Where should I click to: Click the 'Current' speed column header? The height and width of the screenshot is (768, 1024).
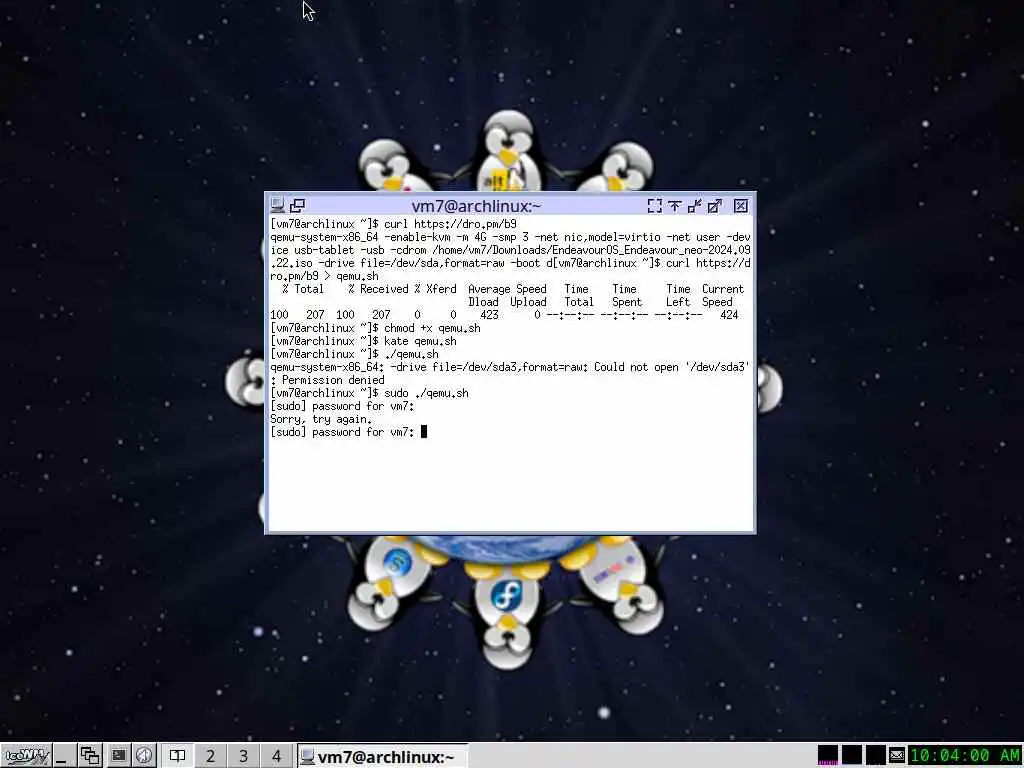723,289
